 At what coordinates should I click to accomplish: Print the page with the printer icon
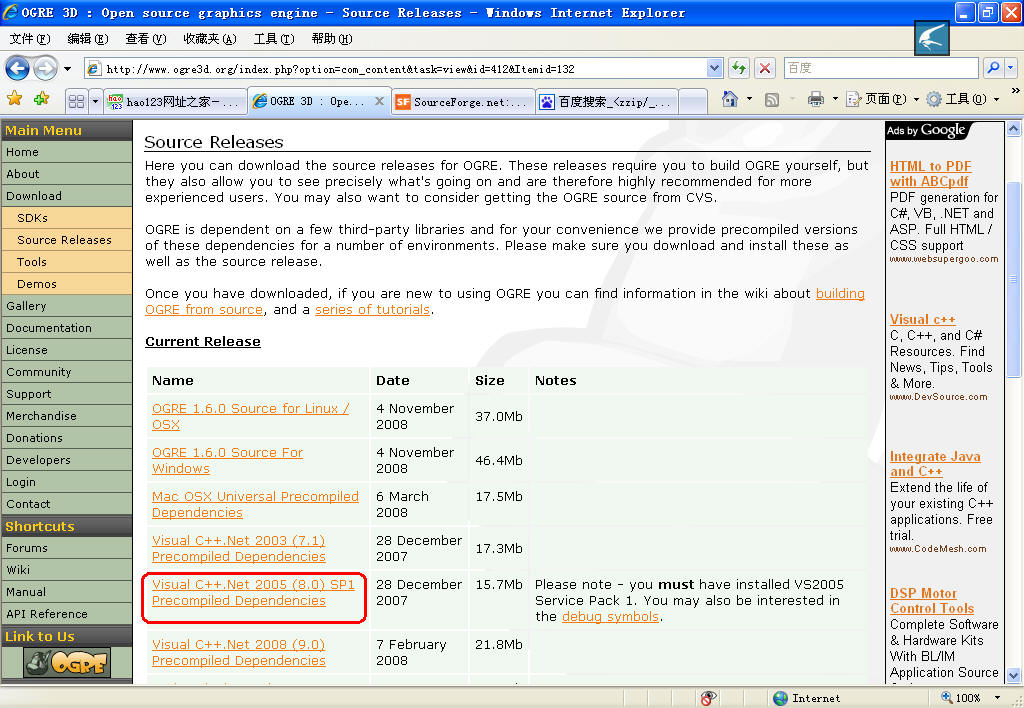click(x=816, y=99)
